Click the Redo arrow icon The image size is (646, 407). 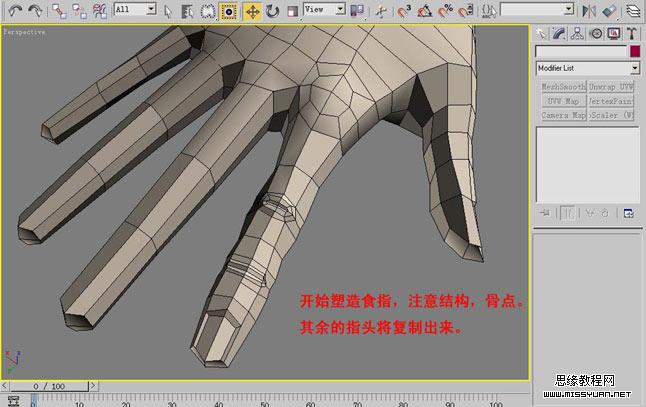35,11
